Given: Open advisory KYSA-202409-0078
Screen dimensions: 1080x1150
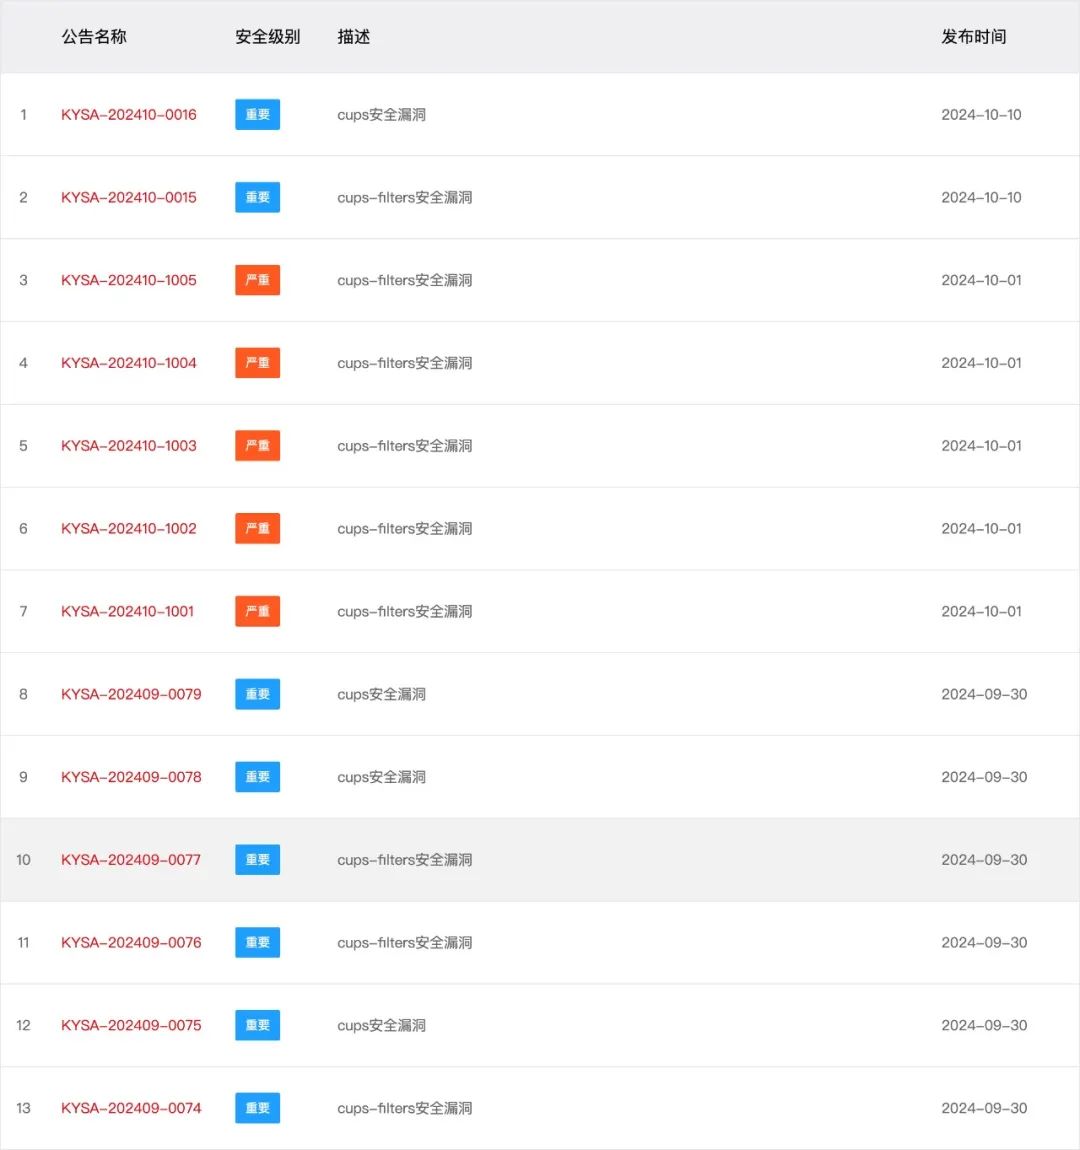Looking at the screenshot, I should pyautogui.click(x=131, y=777).
